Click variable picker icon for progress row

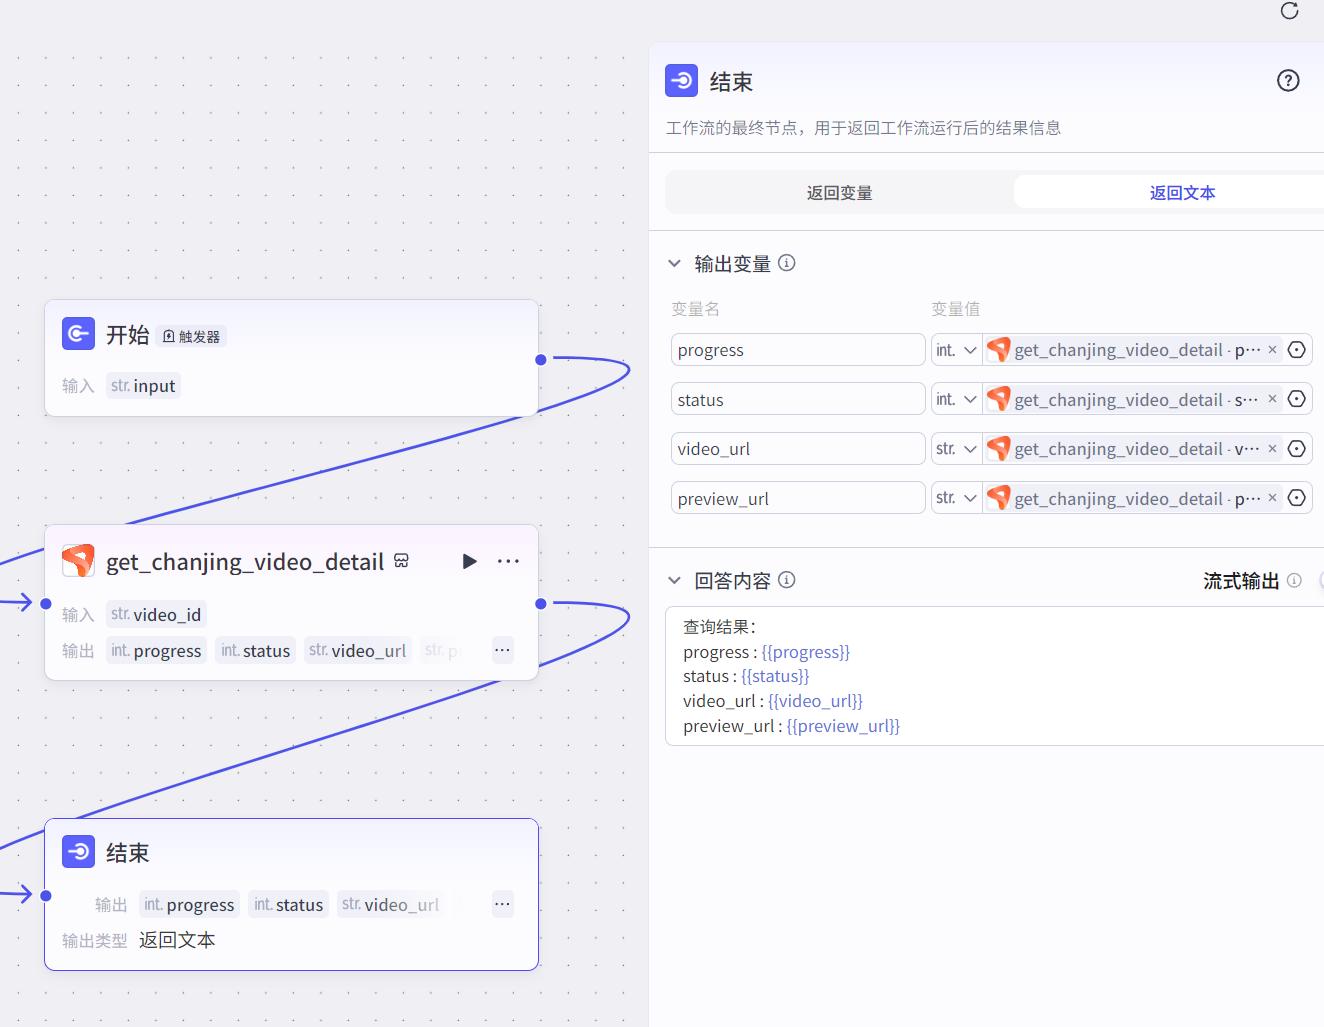tap(1297, 350)
